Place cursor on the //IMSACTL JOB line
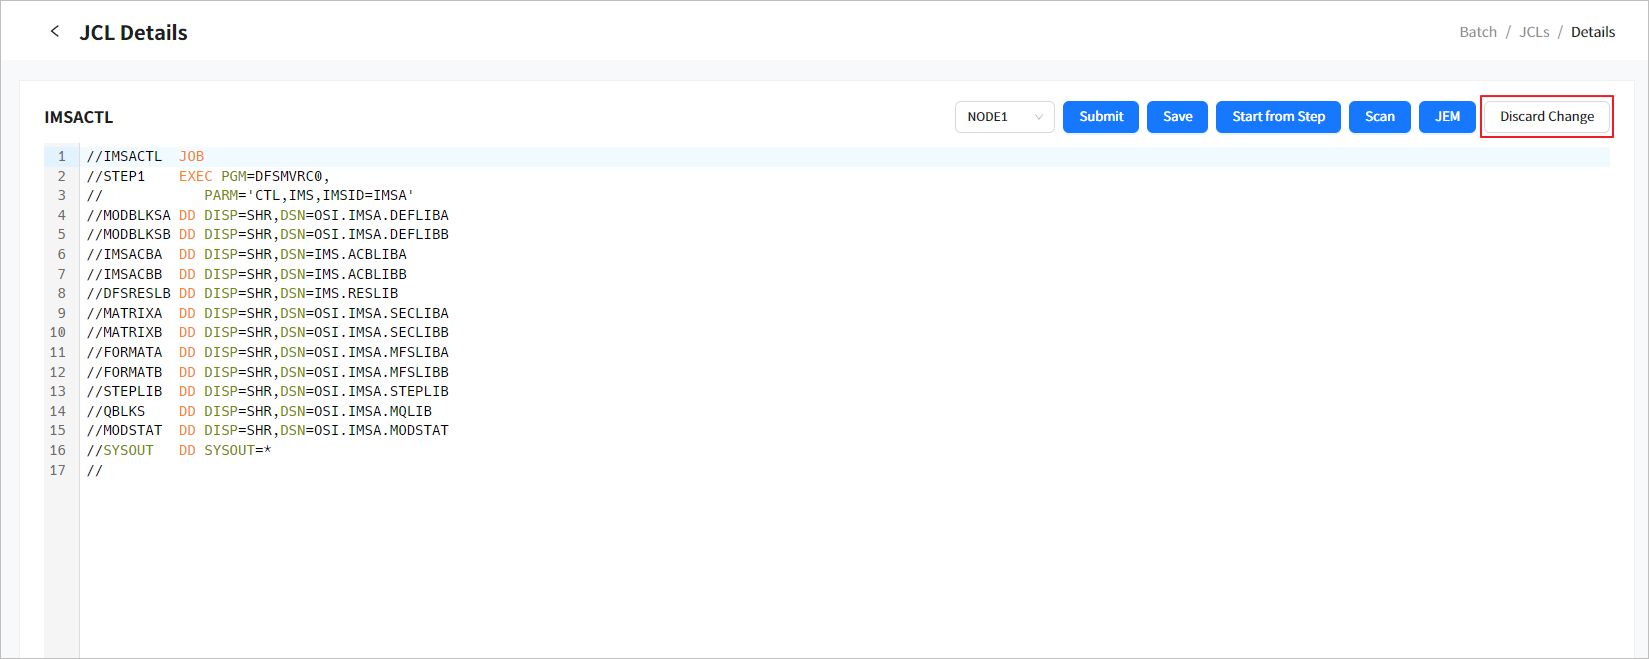The height and width of the screenshot is (659, 1649). tap(146, 157)
